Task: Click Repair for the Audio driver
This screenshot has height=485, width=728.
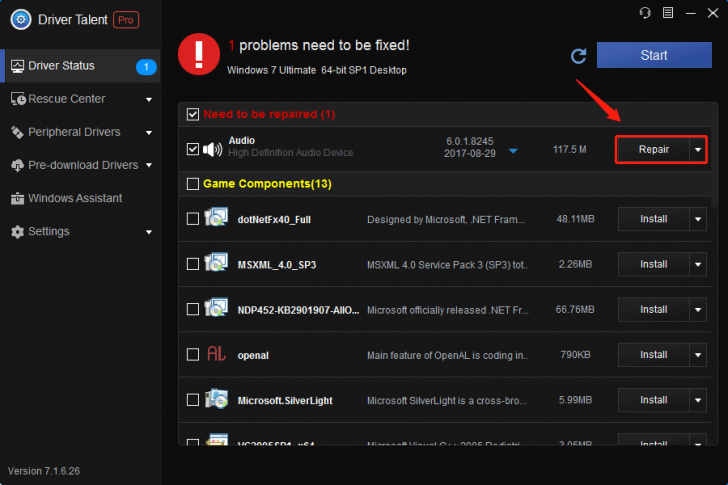Action: 653,149
